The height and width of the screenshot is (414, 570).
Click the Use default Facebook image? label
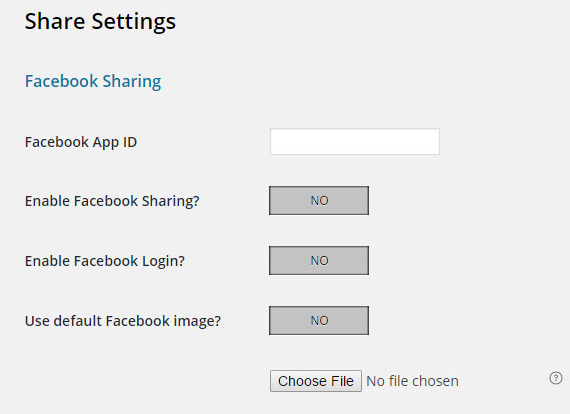point(123,321)
